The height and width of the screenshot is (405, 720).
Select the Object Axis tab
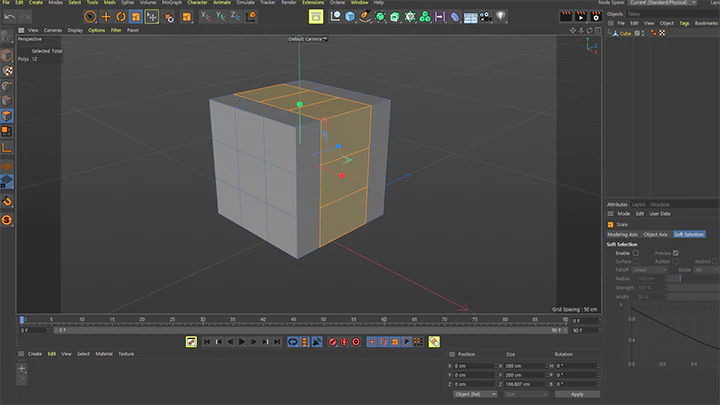[655, 235]
